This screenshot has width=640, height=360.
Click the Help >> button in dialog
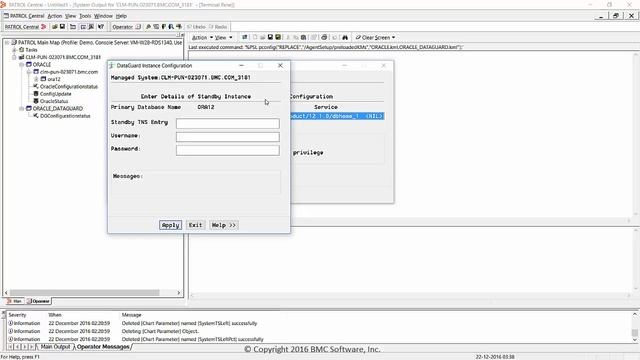(x=224, y=225)
